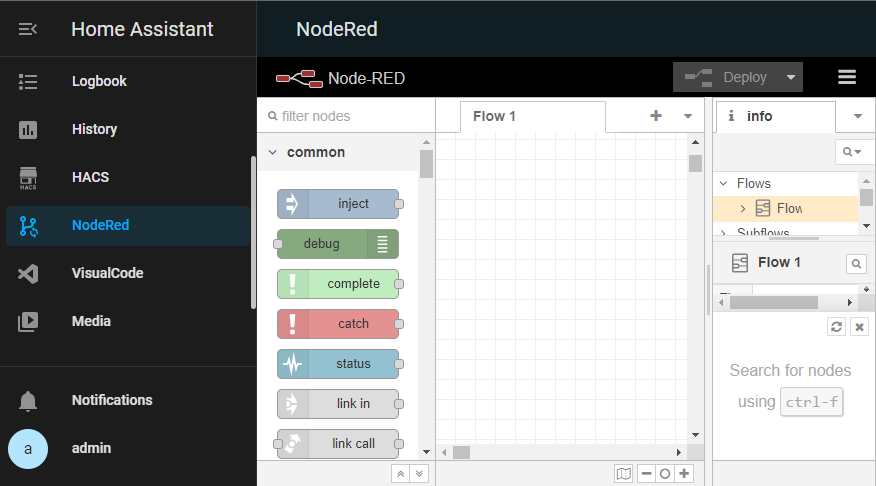
Task: Zoom in the workspace with plus button
Action: tap(684, 474)
